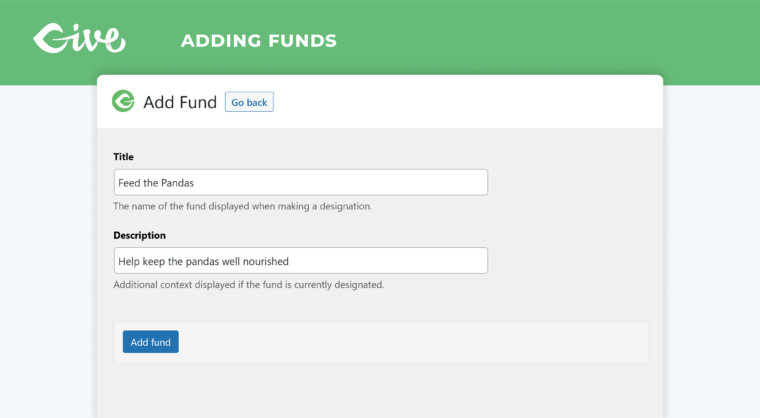This screenshot has width=760, height=418.
Task: Click the Give logo in the header
Action: click(x=79, y=38)
